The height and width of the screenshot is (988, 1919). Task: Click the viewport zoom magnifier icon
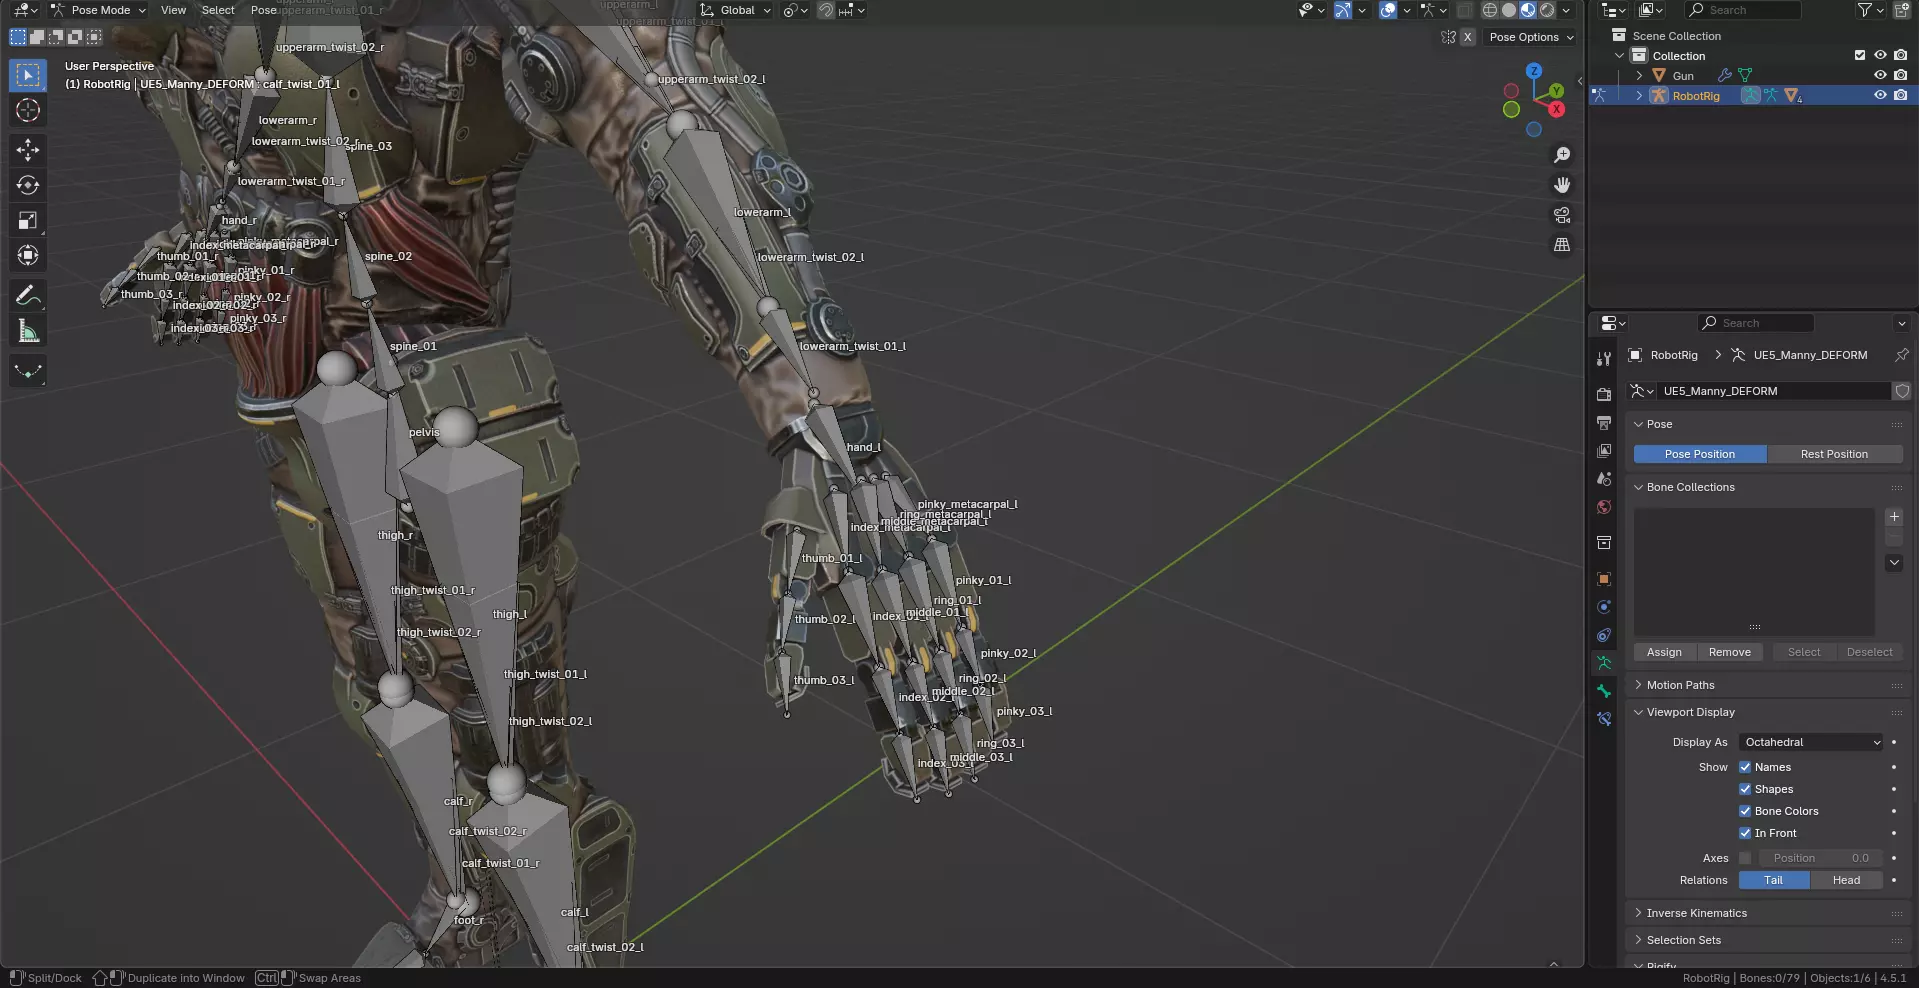click(1562, 155)
